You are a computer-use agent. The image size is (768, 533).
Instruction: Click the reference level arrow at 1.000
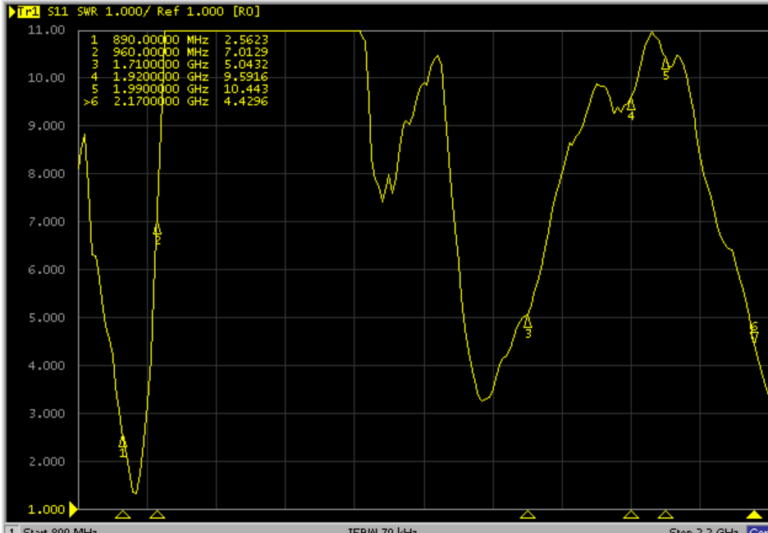click(x=73, y=509)
